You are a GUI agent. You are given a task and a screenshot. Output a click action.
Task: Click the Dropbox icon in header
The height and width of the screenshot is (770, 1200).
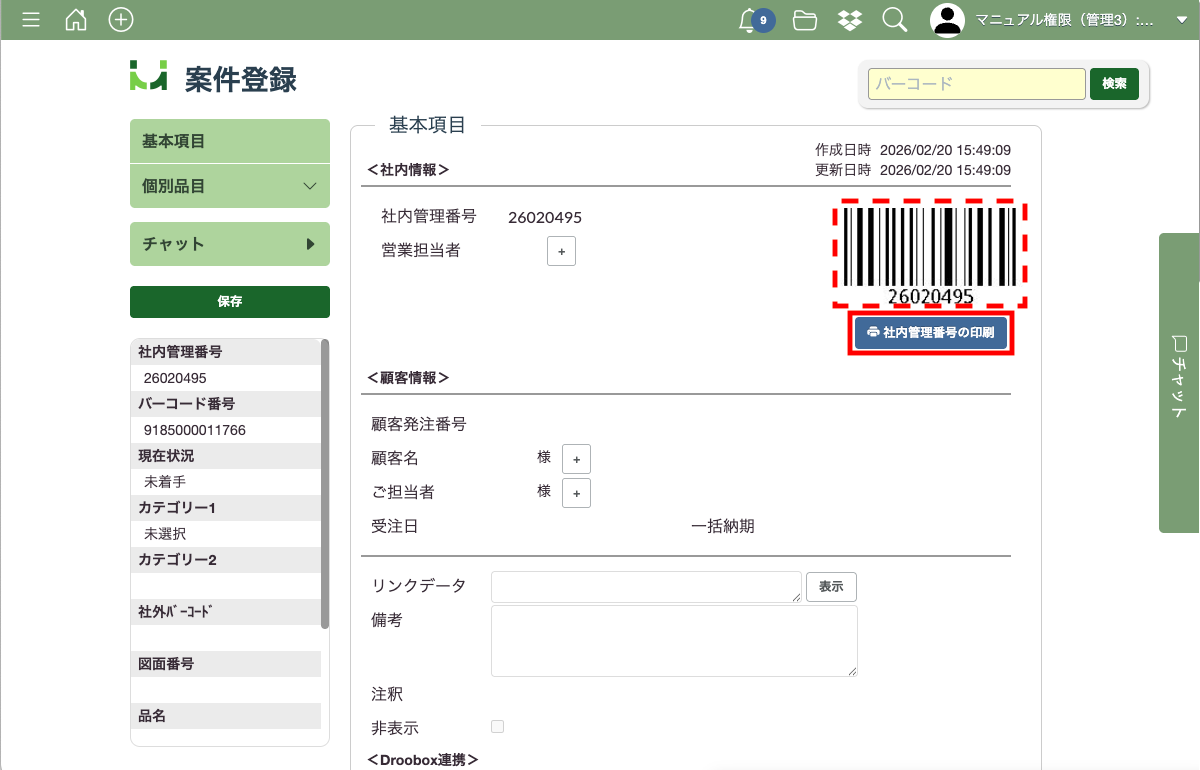point(850,20)
